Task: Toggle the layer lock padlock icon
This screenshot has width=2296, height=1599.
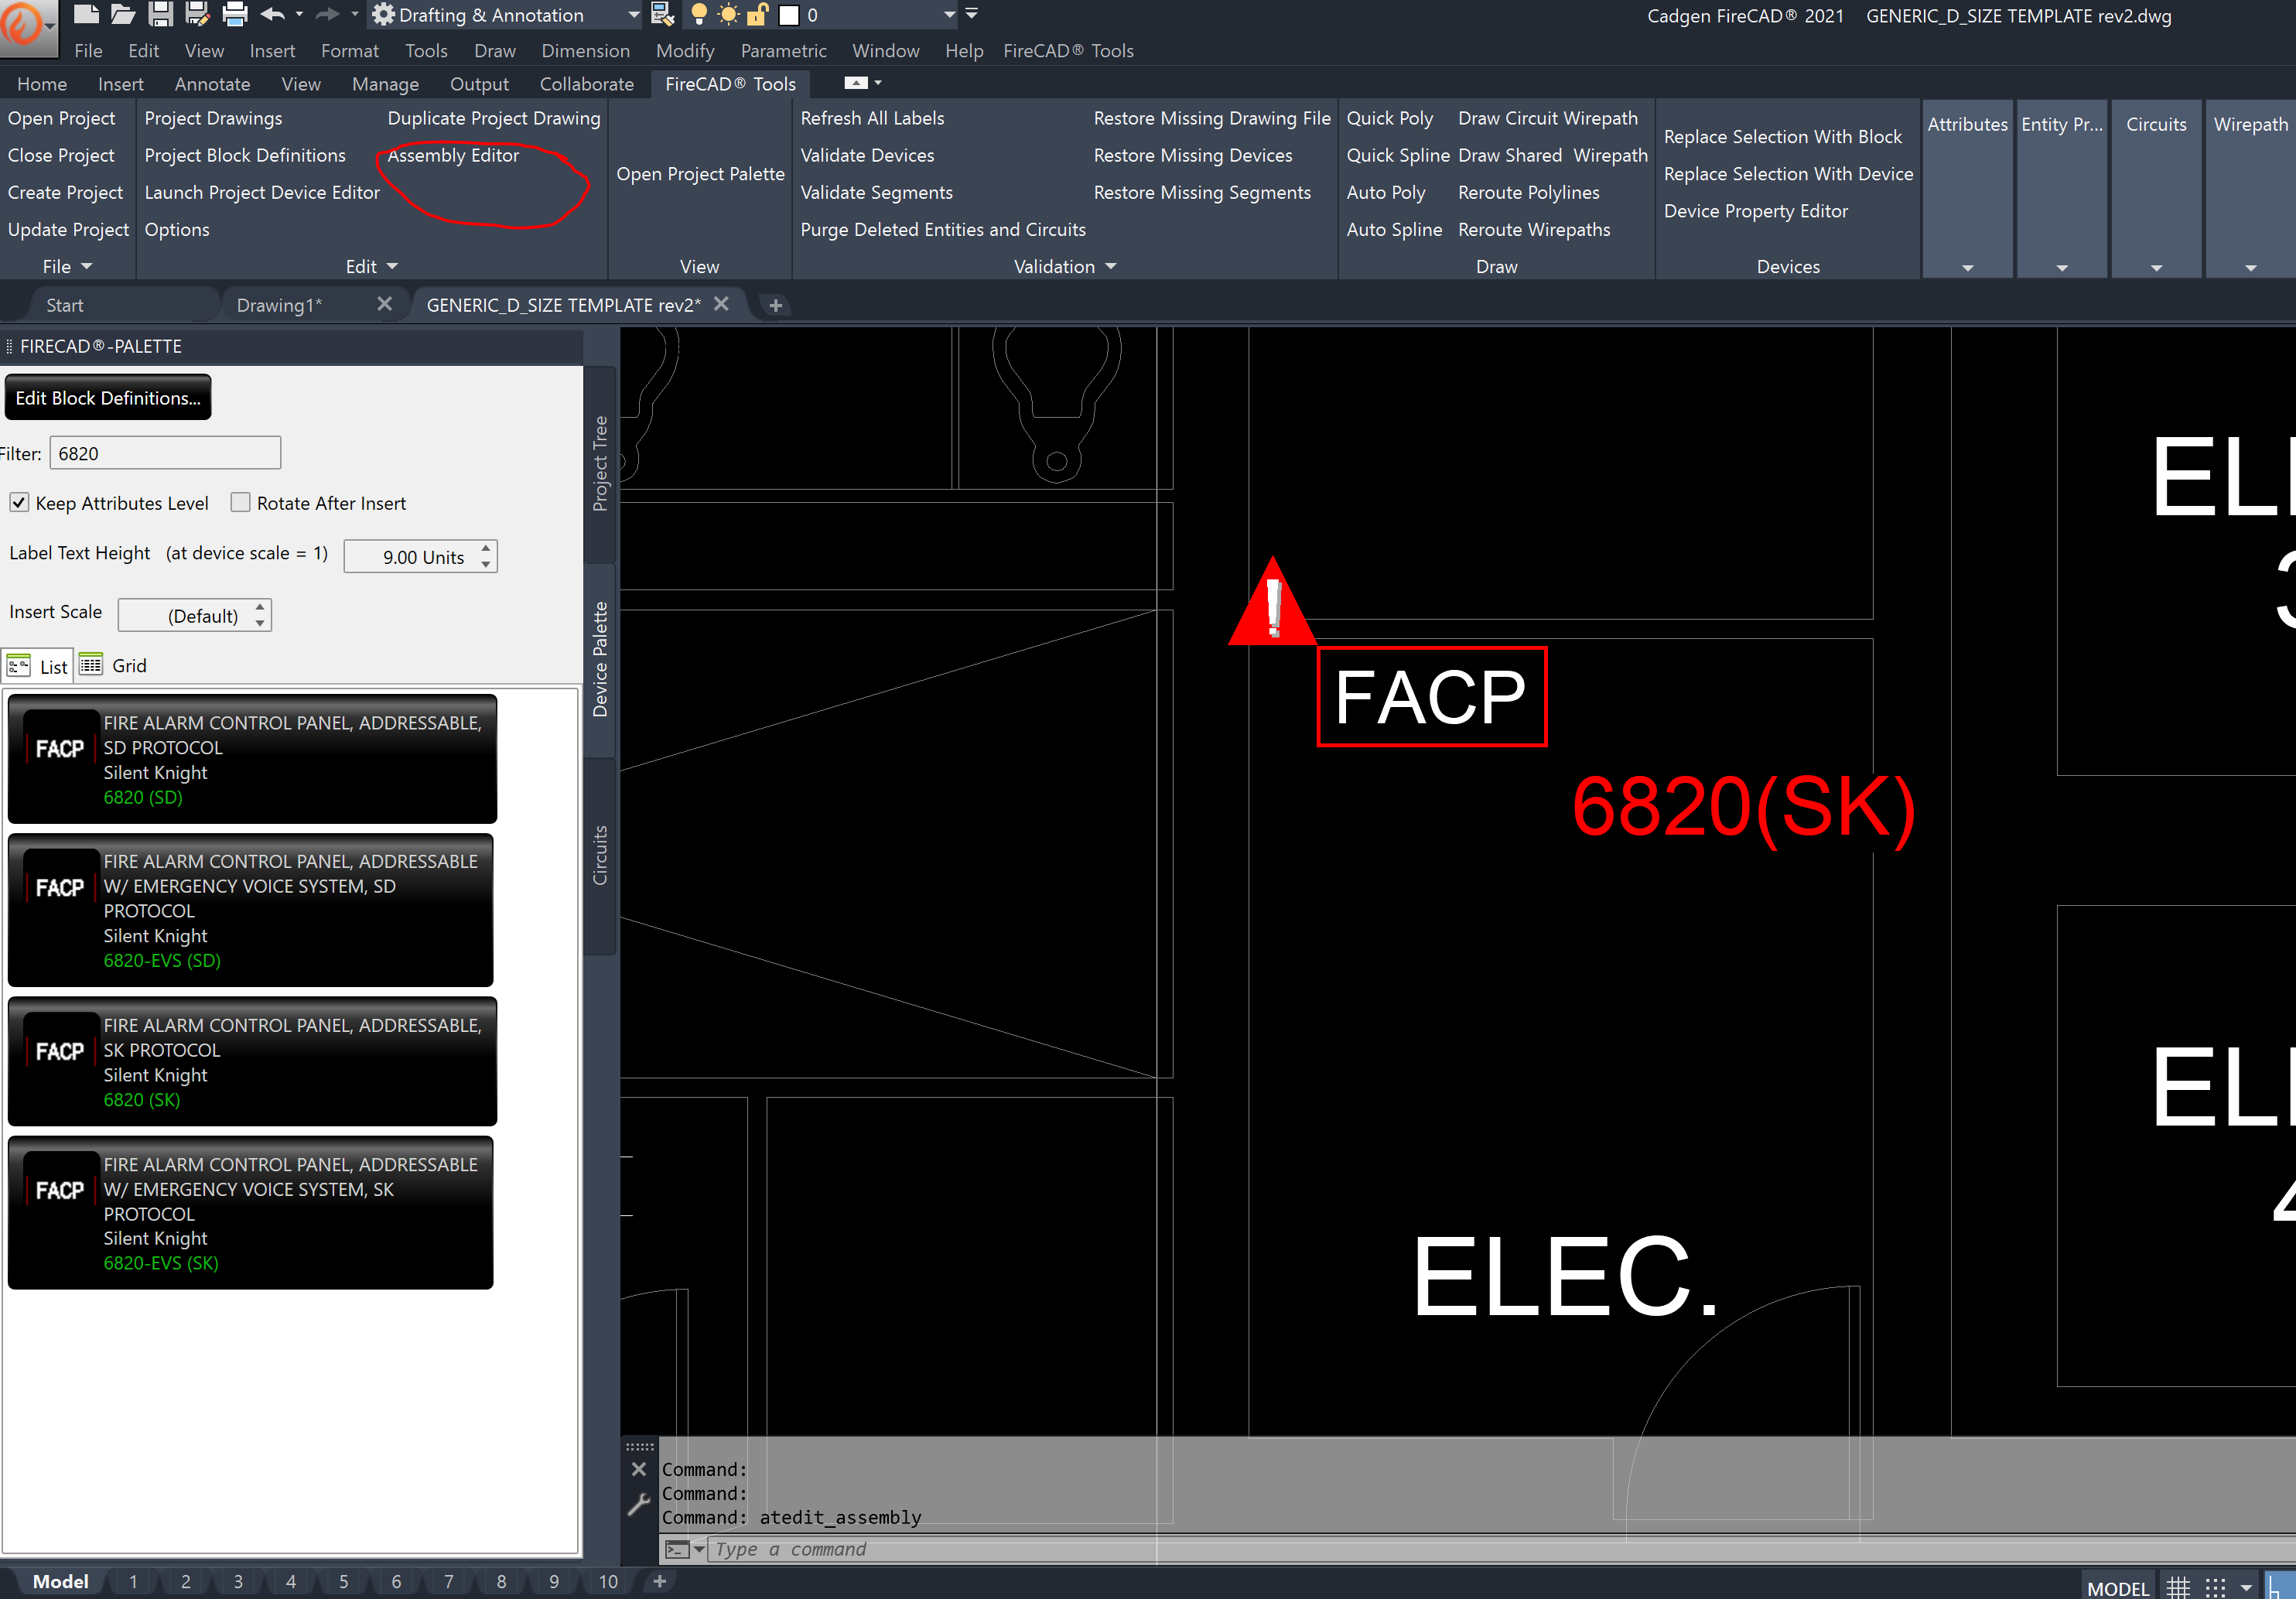Action: [x=758, y=14]
